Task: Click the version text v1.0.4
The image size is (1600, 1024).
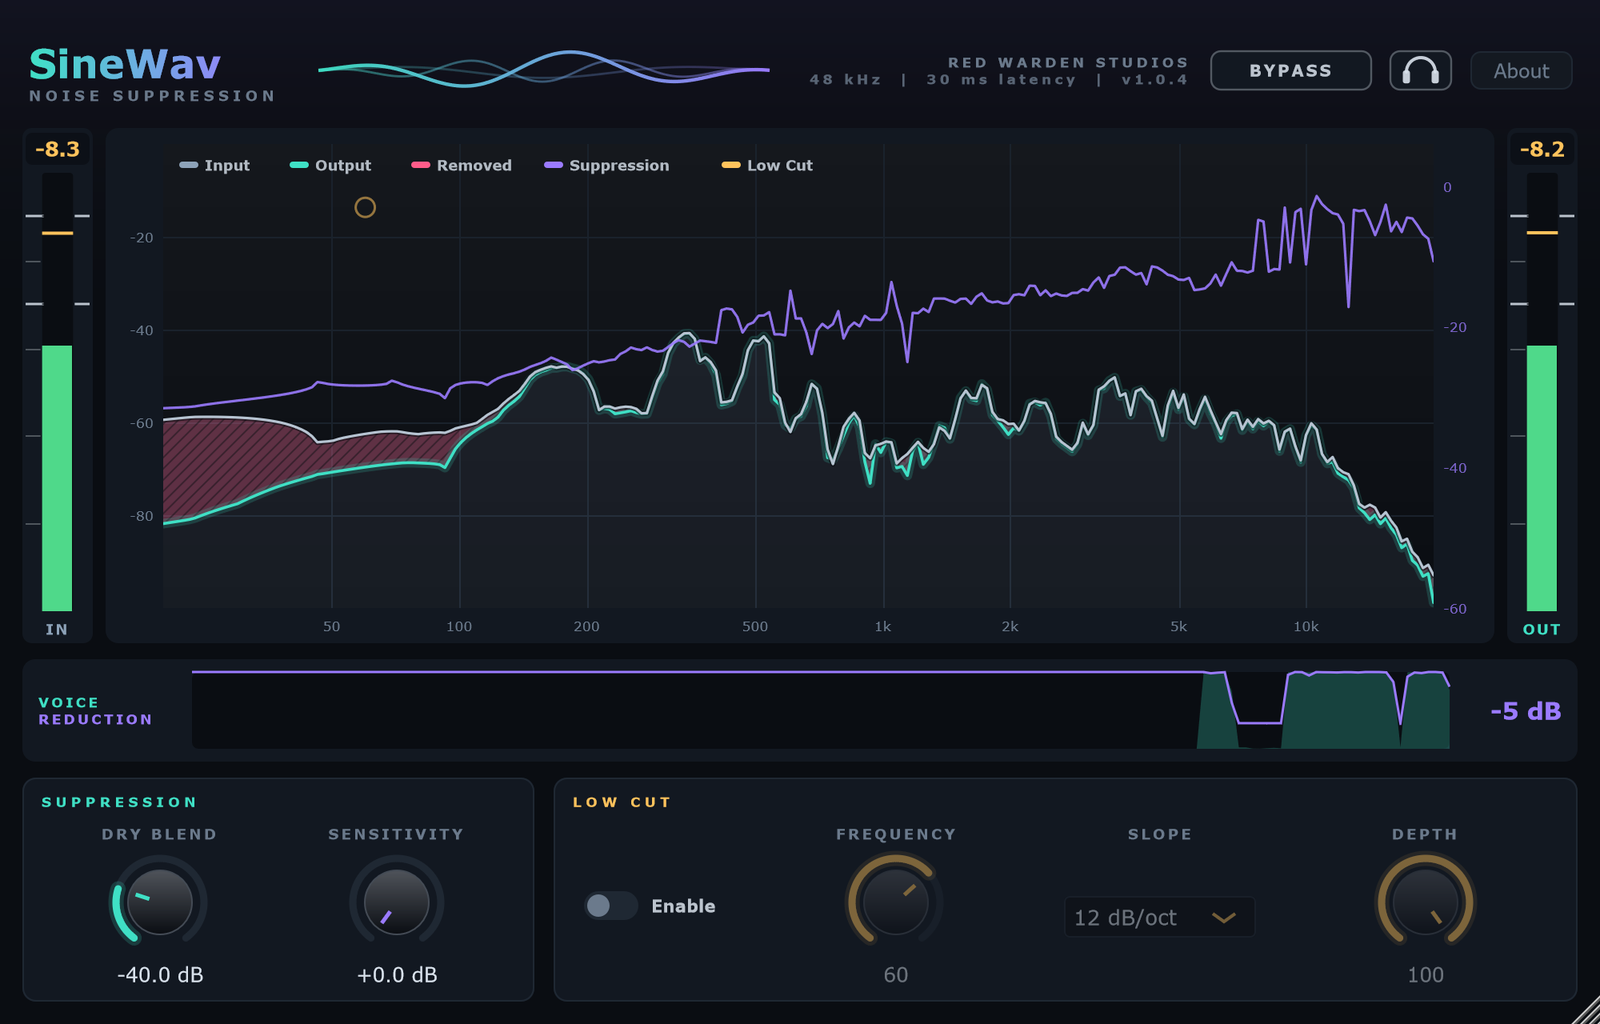Action: tap(1154, 80)
